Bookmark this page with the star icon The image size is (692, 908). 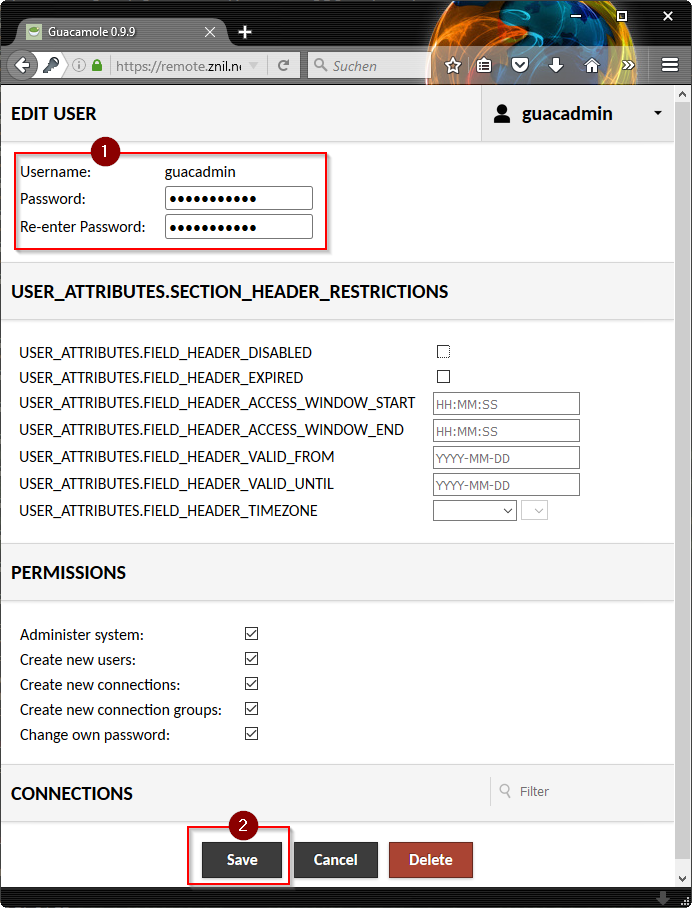[x=453, y=66]
